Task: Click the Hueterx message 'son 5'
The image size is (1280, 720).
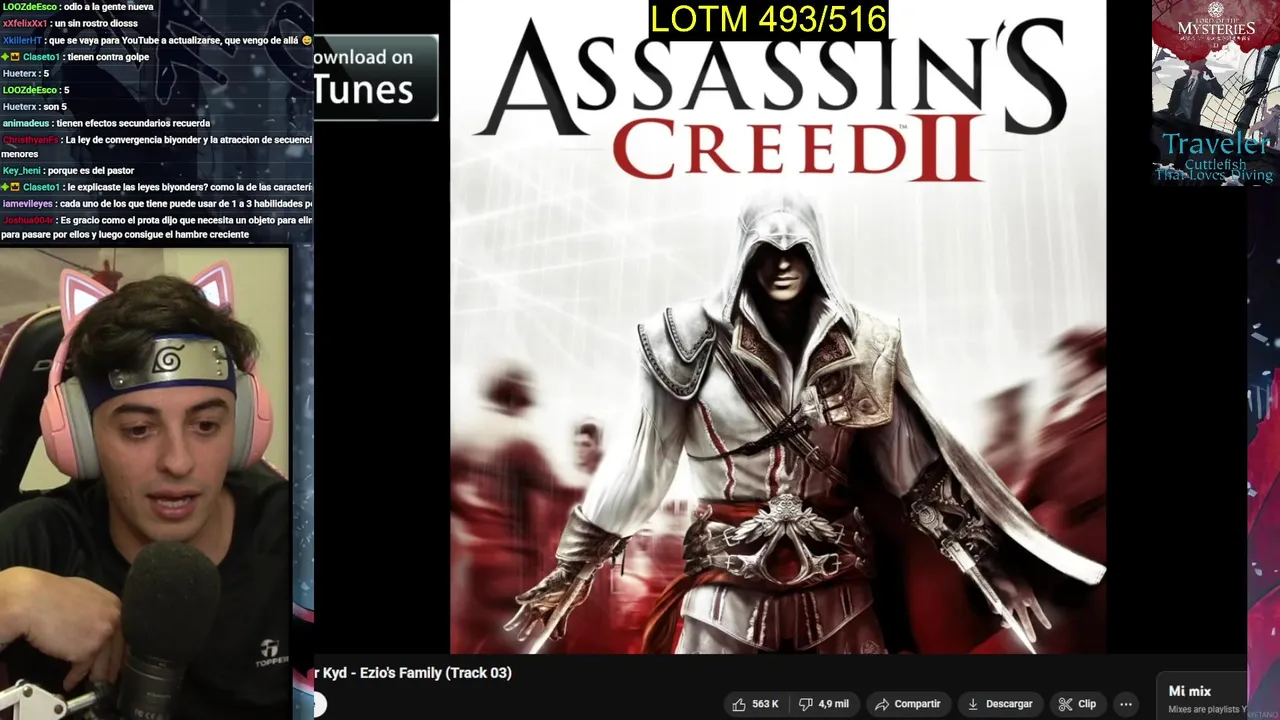Action: (54, 107)
